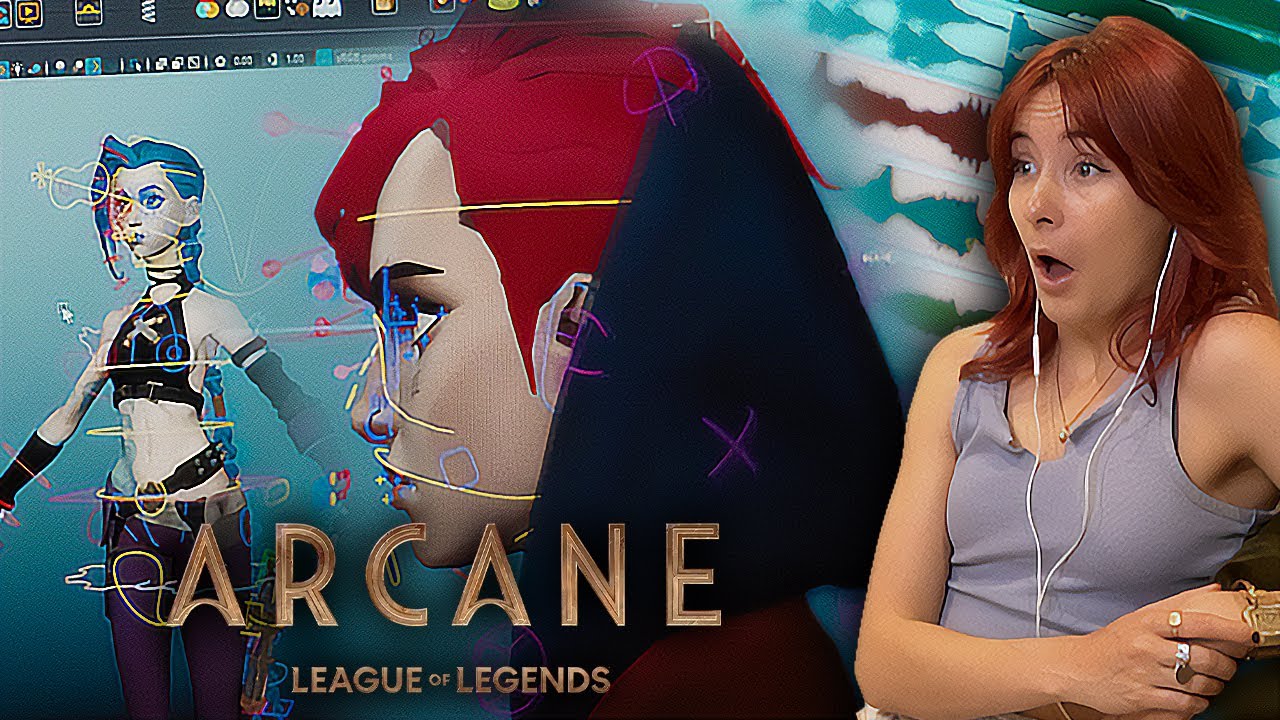Click the 1.00 gamma value field
The height and width of the screenshot is (720, 1280).
tap(297, 59)
